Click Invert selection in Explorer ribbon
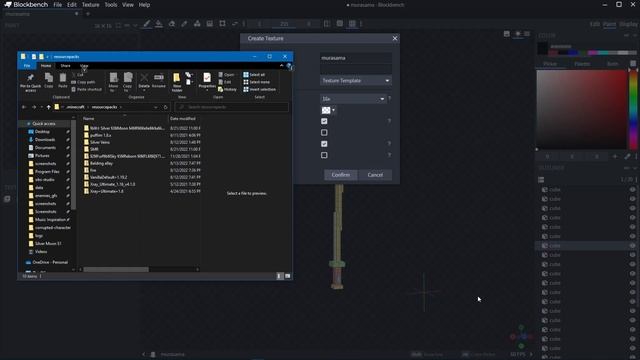Image resolution: width=640 pixels, height=360 pixels. (260, 89)
